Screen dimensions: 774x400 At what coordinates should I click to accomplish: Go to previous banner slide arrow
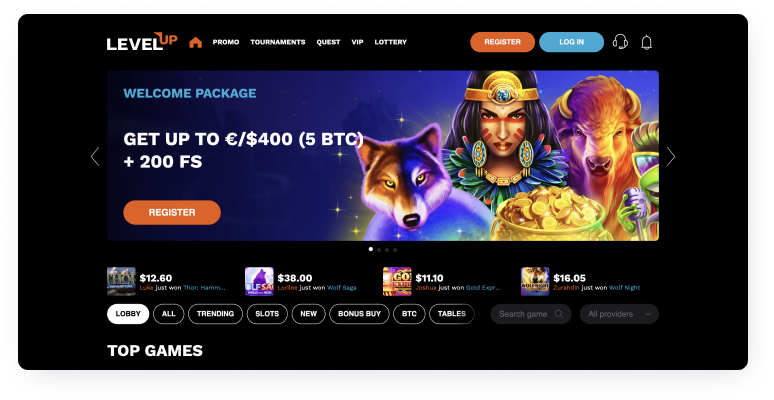95,157
